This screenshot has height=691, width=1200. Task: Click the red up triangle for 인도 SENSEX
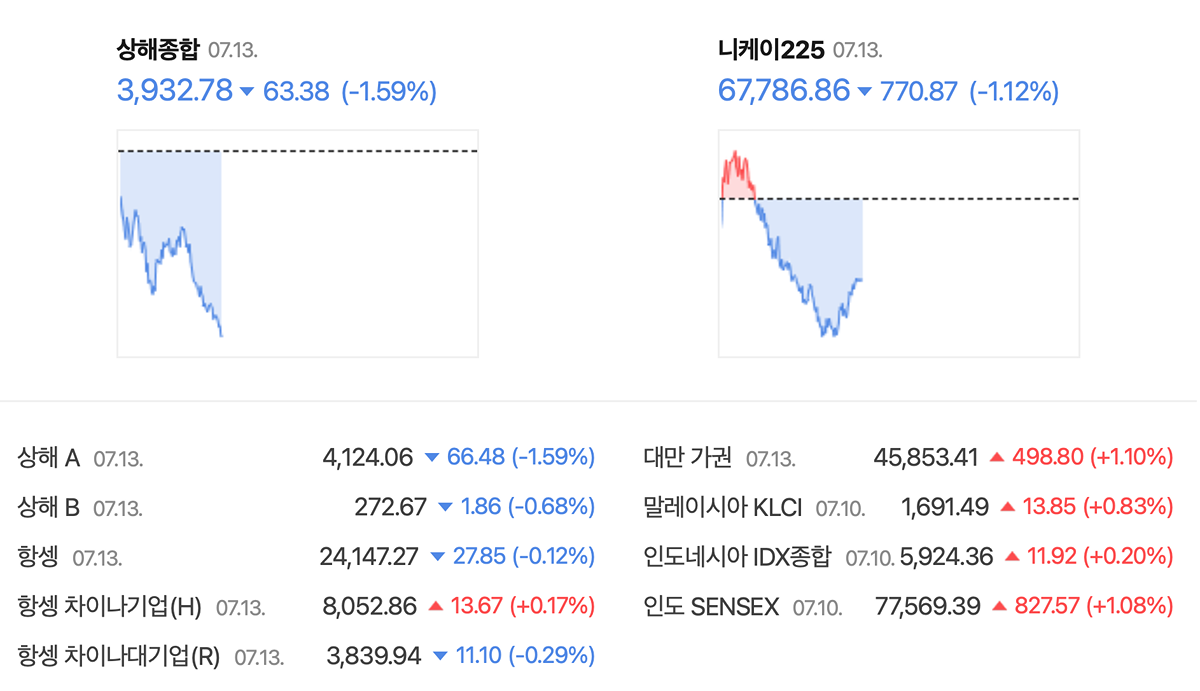(999, 605)
